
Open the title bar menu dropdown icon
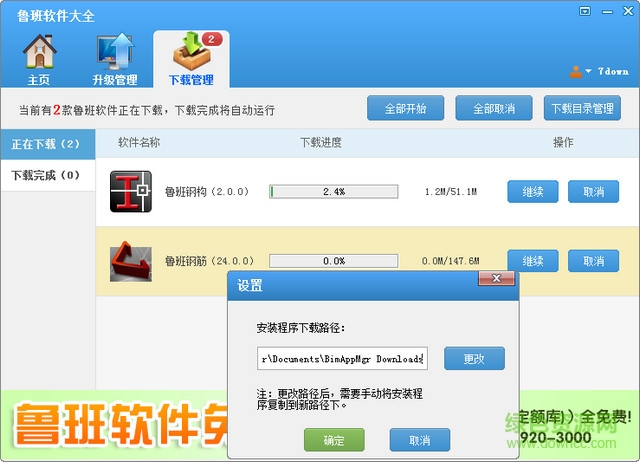coord(585,11)
